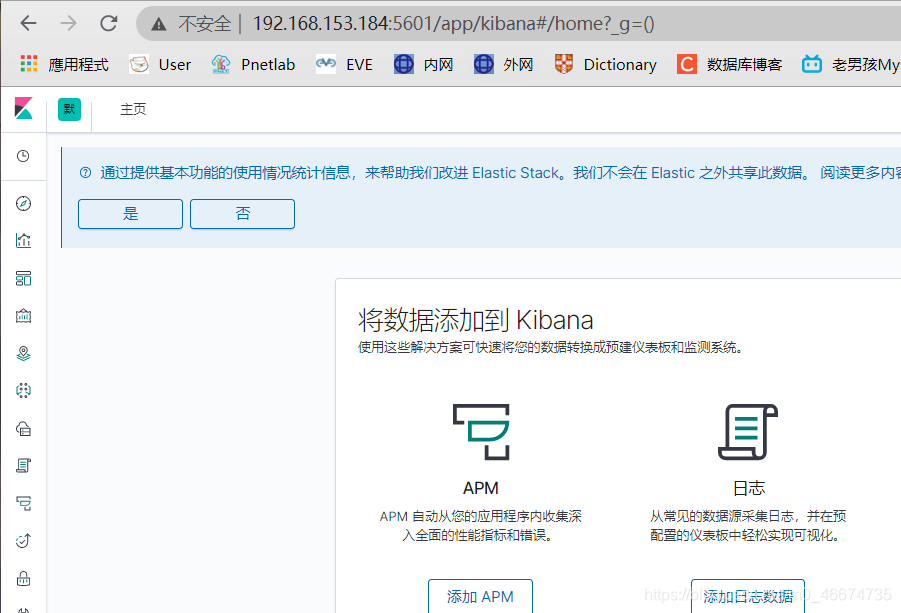Click the 日志 card title
The height and width of the screenshot is (613, 901).
[749, 488]
